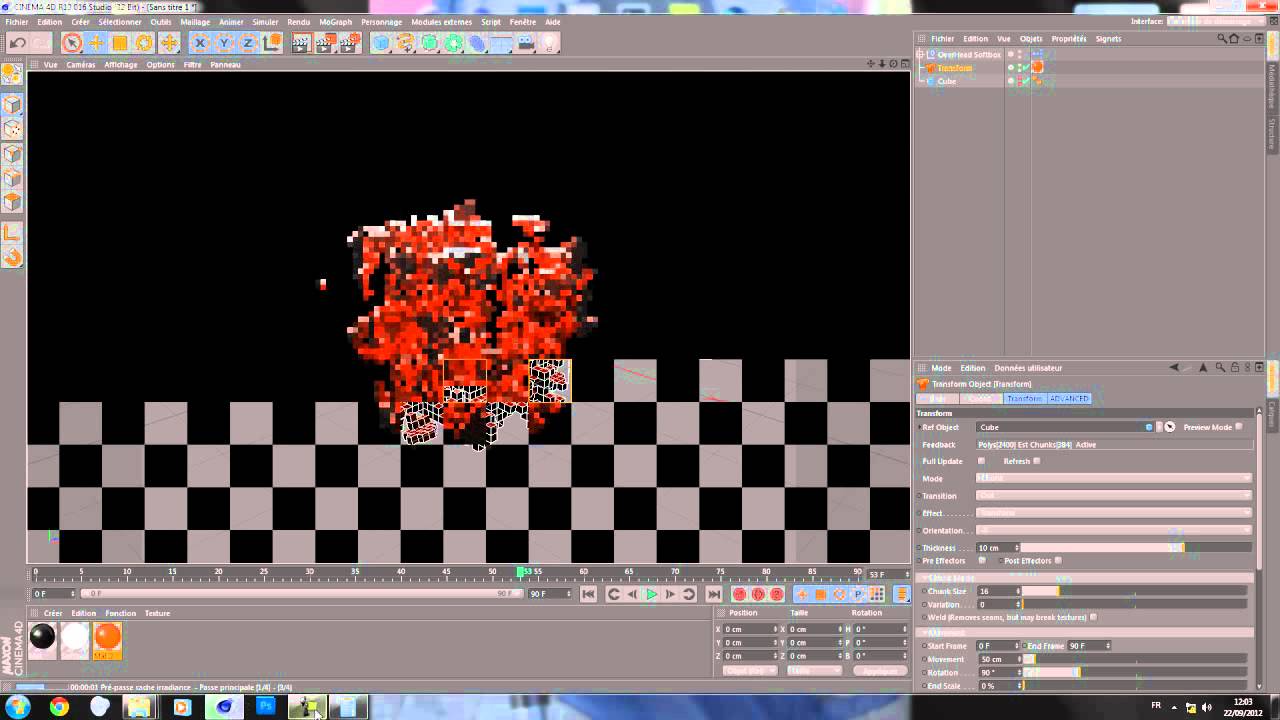Play the animation forward
The image size is (1280, 720).
point(651,594)
